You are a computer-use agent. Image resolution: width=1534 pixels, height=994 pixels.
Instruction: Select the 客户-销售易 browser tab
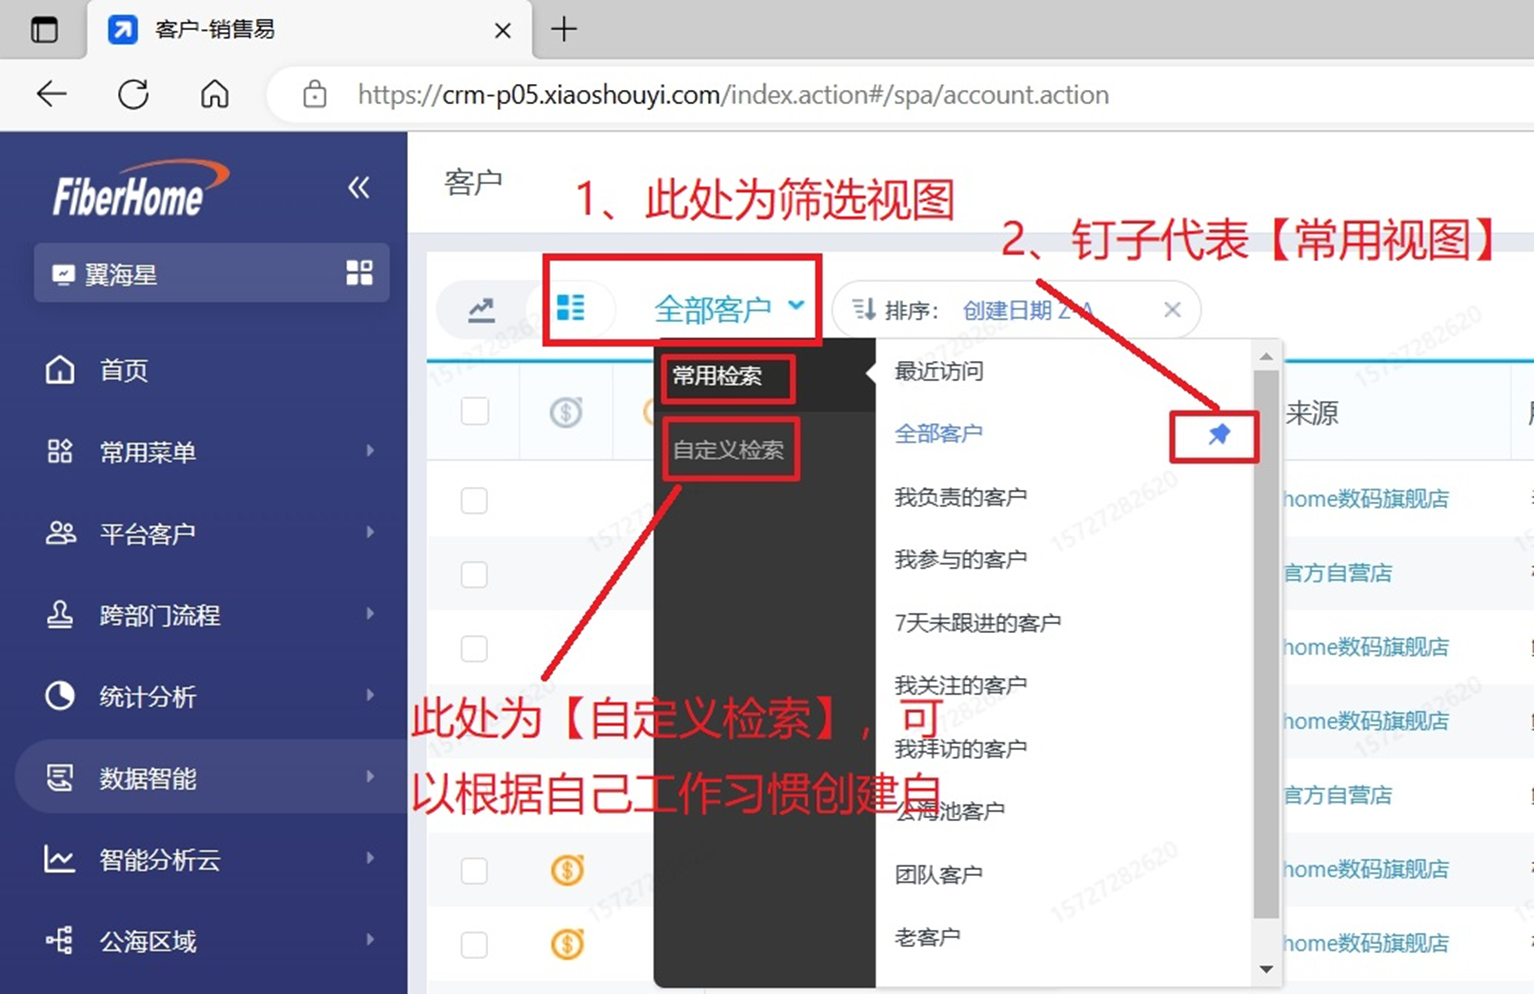click(309, 30)
